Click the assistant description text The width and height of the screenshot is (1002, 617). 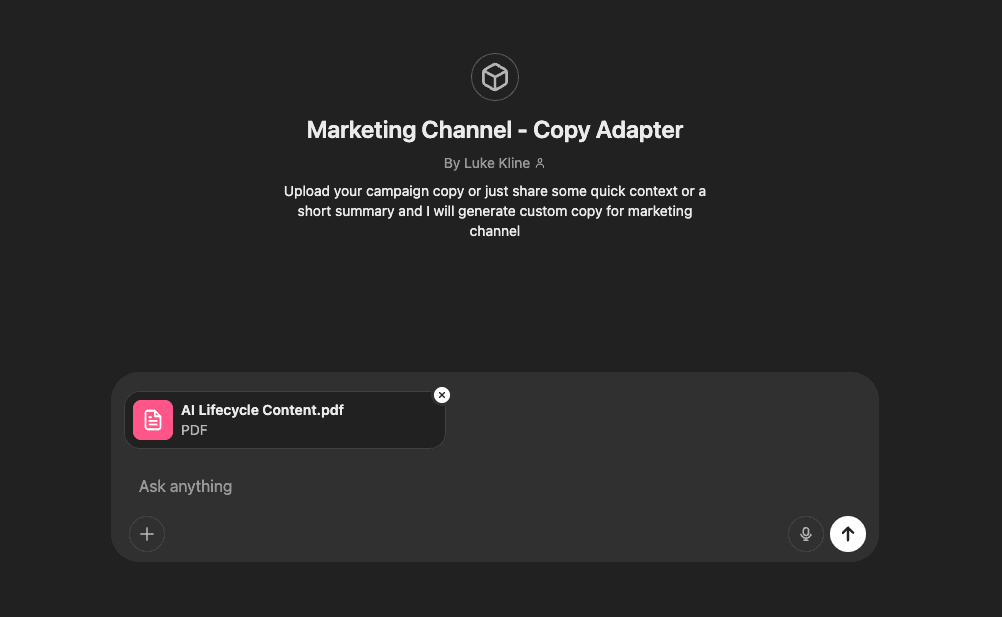tap(494, 211)
